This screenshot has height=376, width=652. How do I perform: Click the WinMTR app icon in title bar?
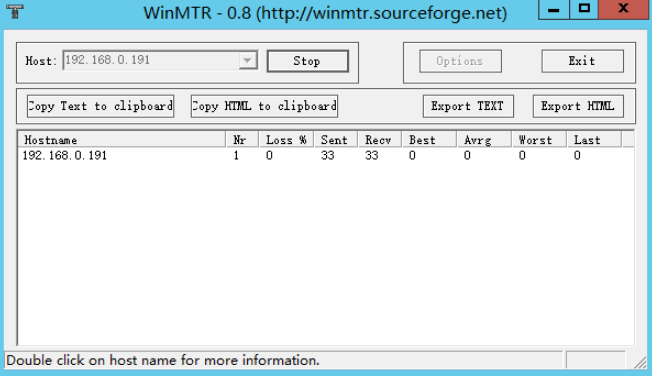(15, 12)
